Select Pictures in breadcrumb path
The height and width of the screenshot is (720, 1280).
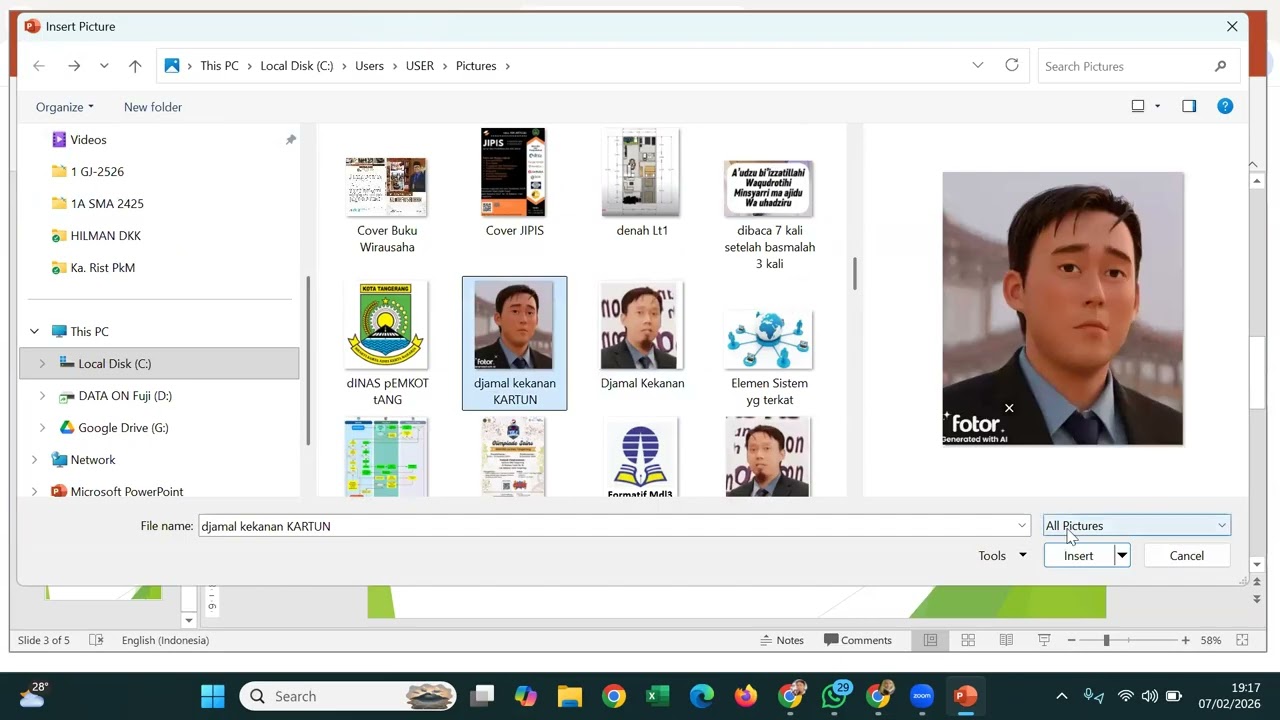(476, 66)
